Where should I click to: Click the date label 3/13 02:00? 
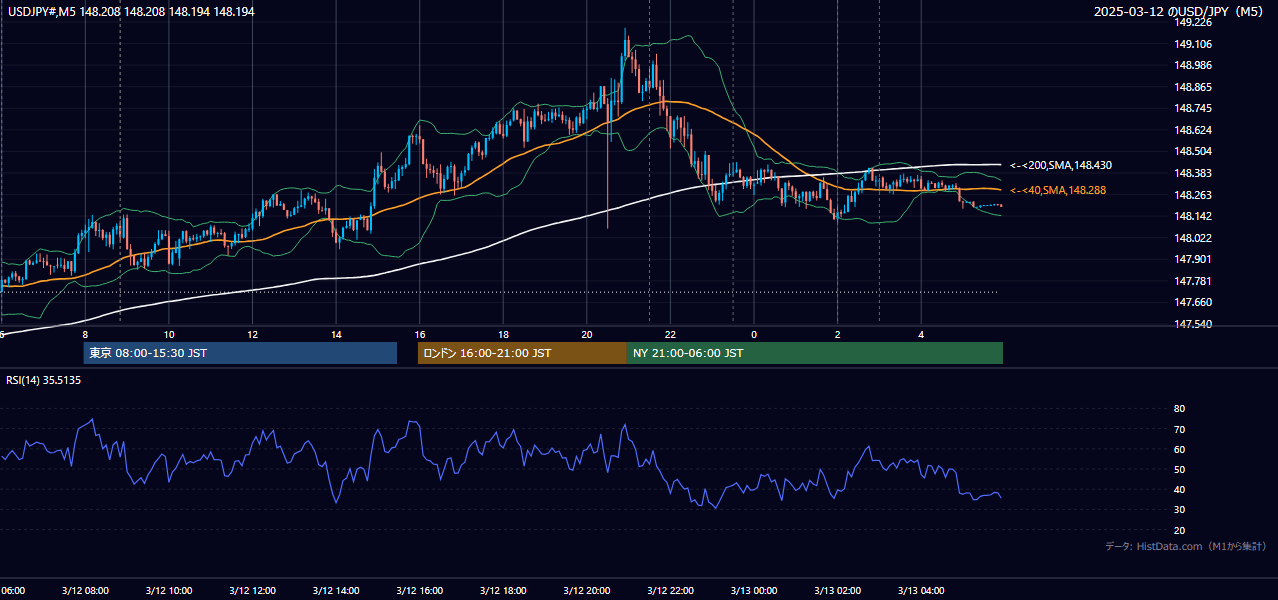click(x=837, y=591)
